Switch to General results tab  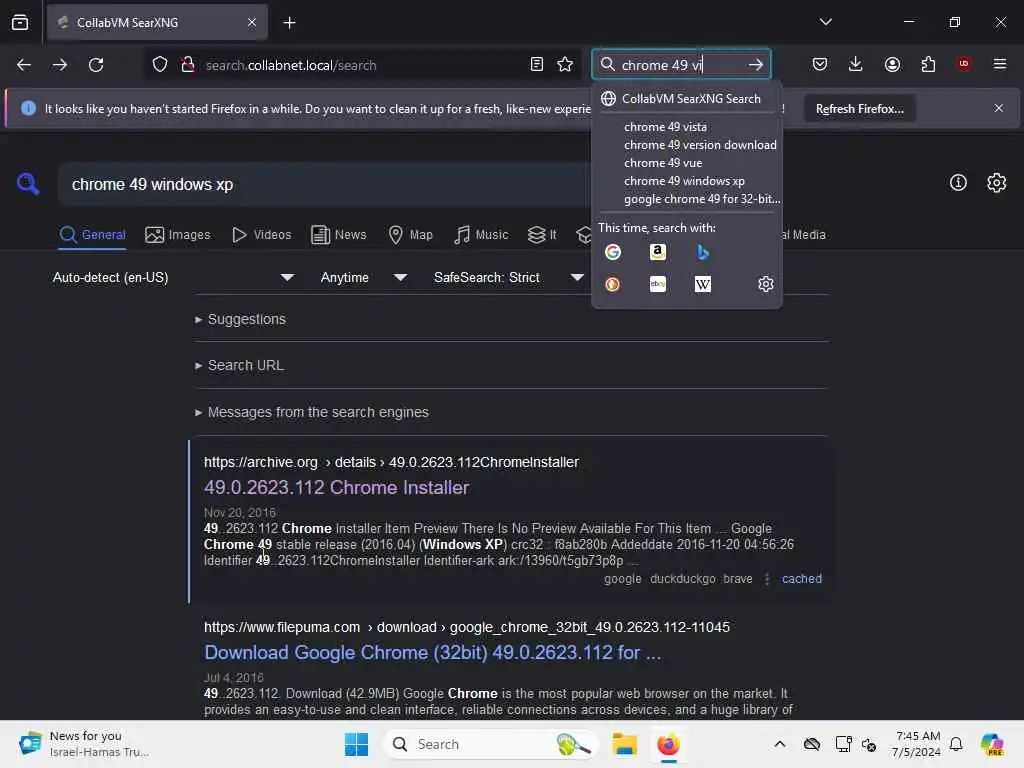(92, 235)
